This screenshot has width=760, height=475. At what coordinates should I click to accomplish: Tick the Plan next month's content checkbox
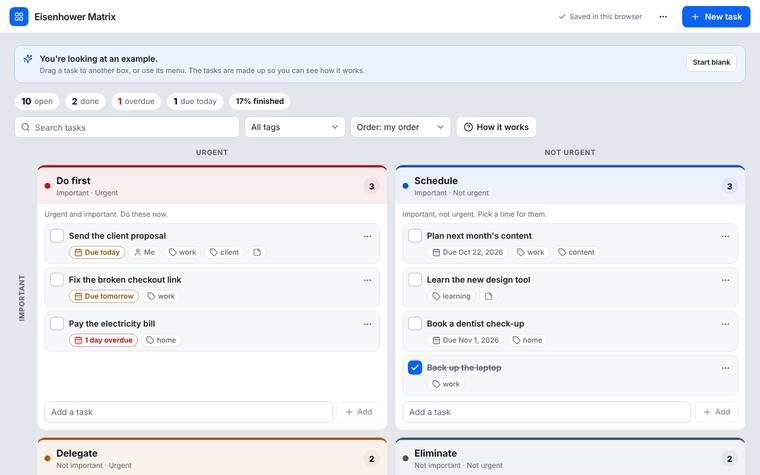(x=415, y=236)
